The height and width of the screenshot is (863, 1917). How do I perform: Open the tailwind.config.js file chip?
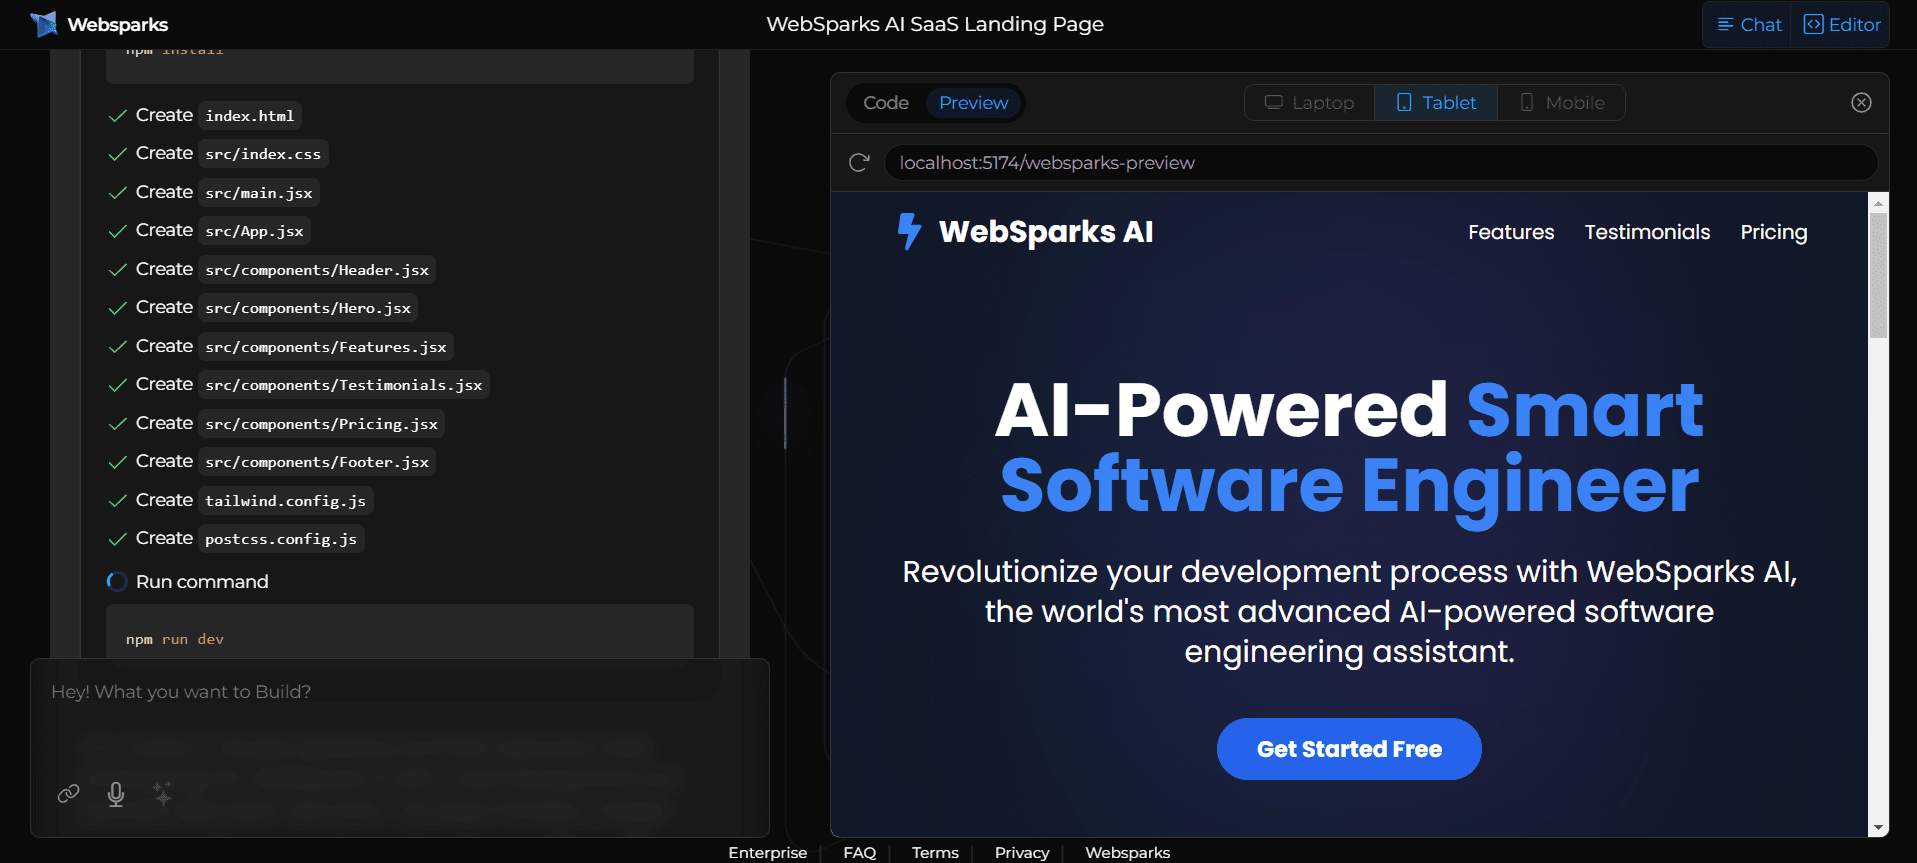[x=286, y=501]
